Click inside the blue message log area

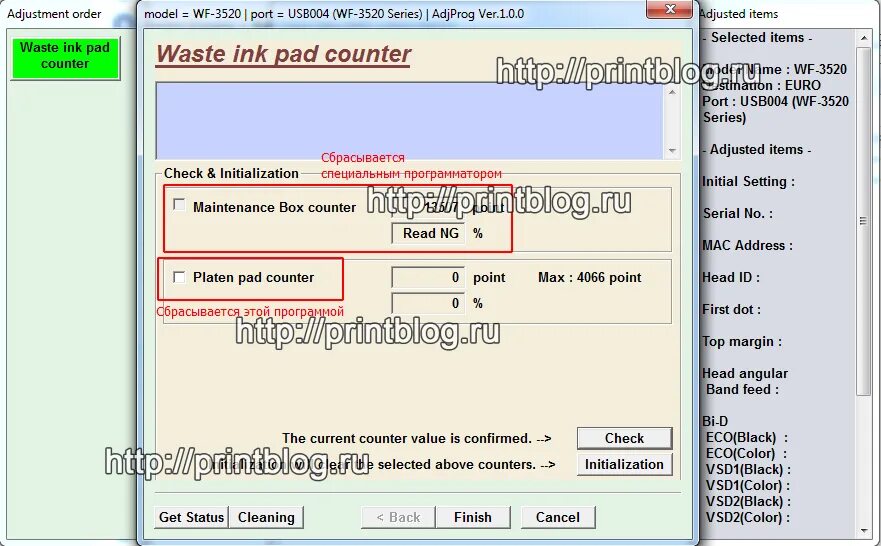pyautogui.click(x=409, y=121)
